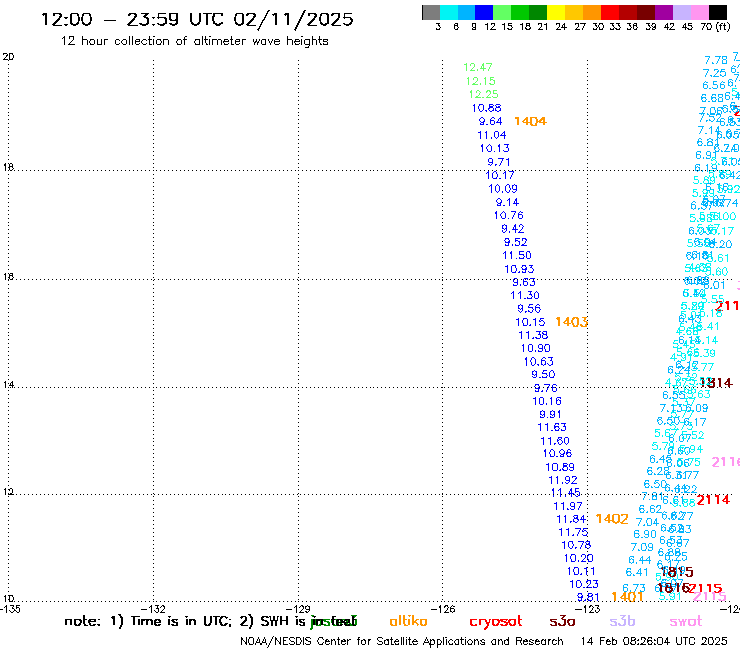Click the light green legend swatch
The width and height of the screenshot is (740, 650).
(x=502, y=12)
